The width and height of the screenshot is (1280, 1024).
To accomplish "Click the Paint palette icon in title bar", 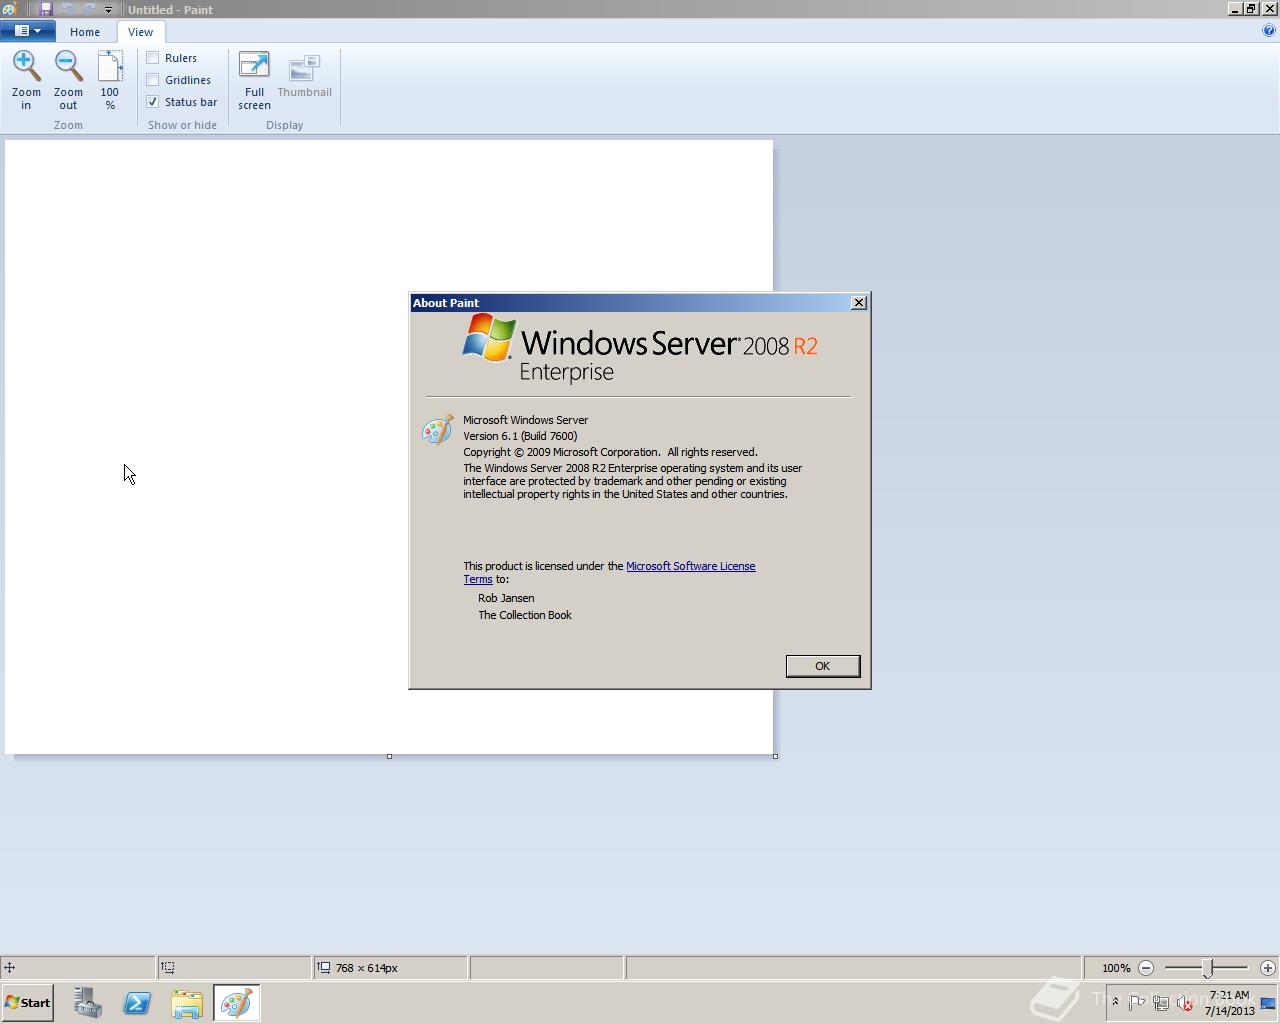I will click(9, 9).
